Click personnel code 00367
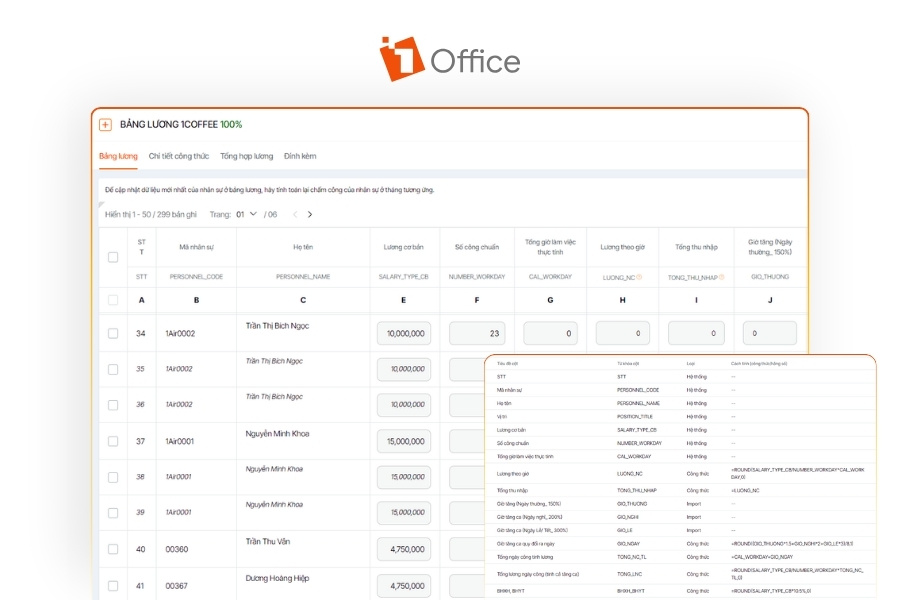The width and height of the screenshot is (900, 600). coord(177,586)
